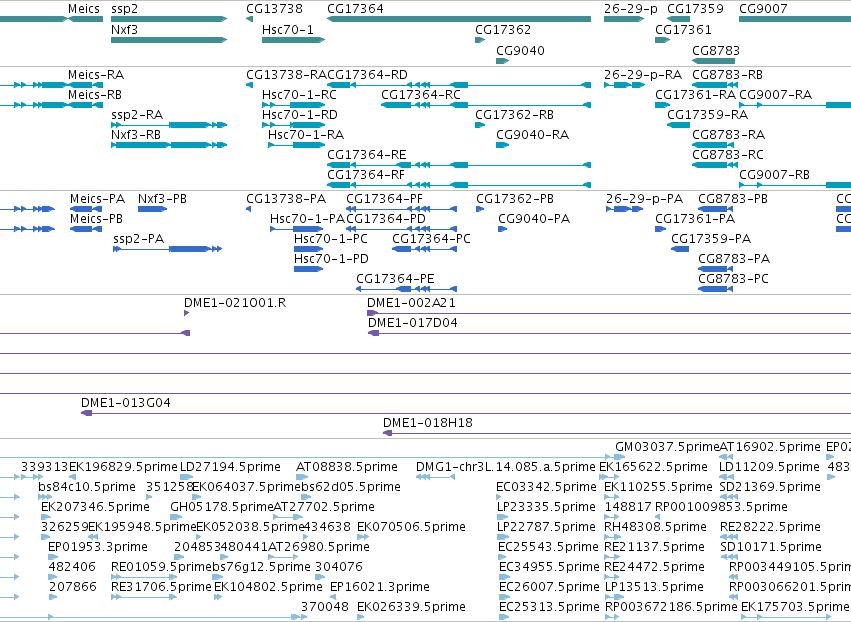
Task: Open the CG9040-RA transcript
Action: click(x=503, y=145)
